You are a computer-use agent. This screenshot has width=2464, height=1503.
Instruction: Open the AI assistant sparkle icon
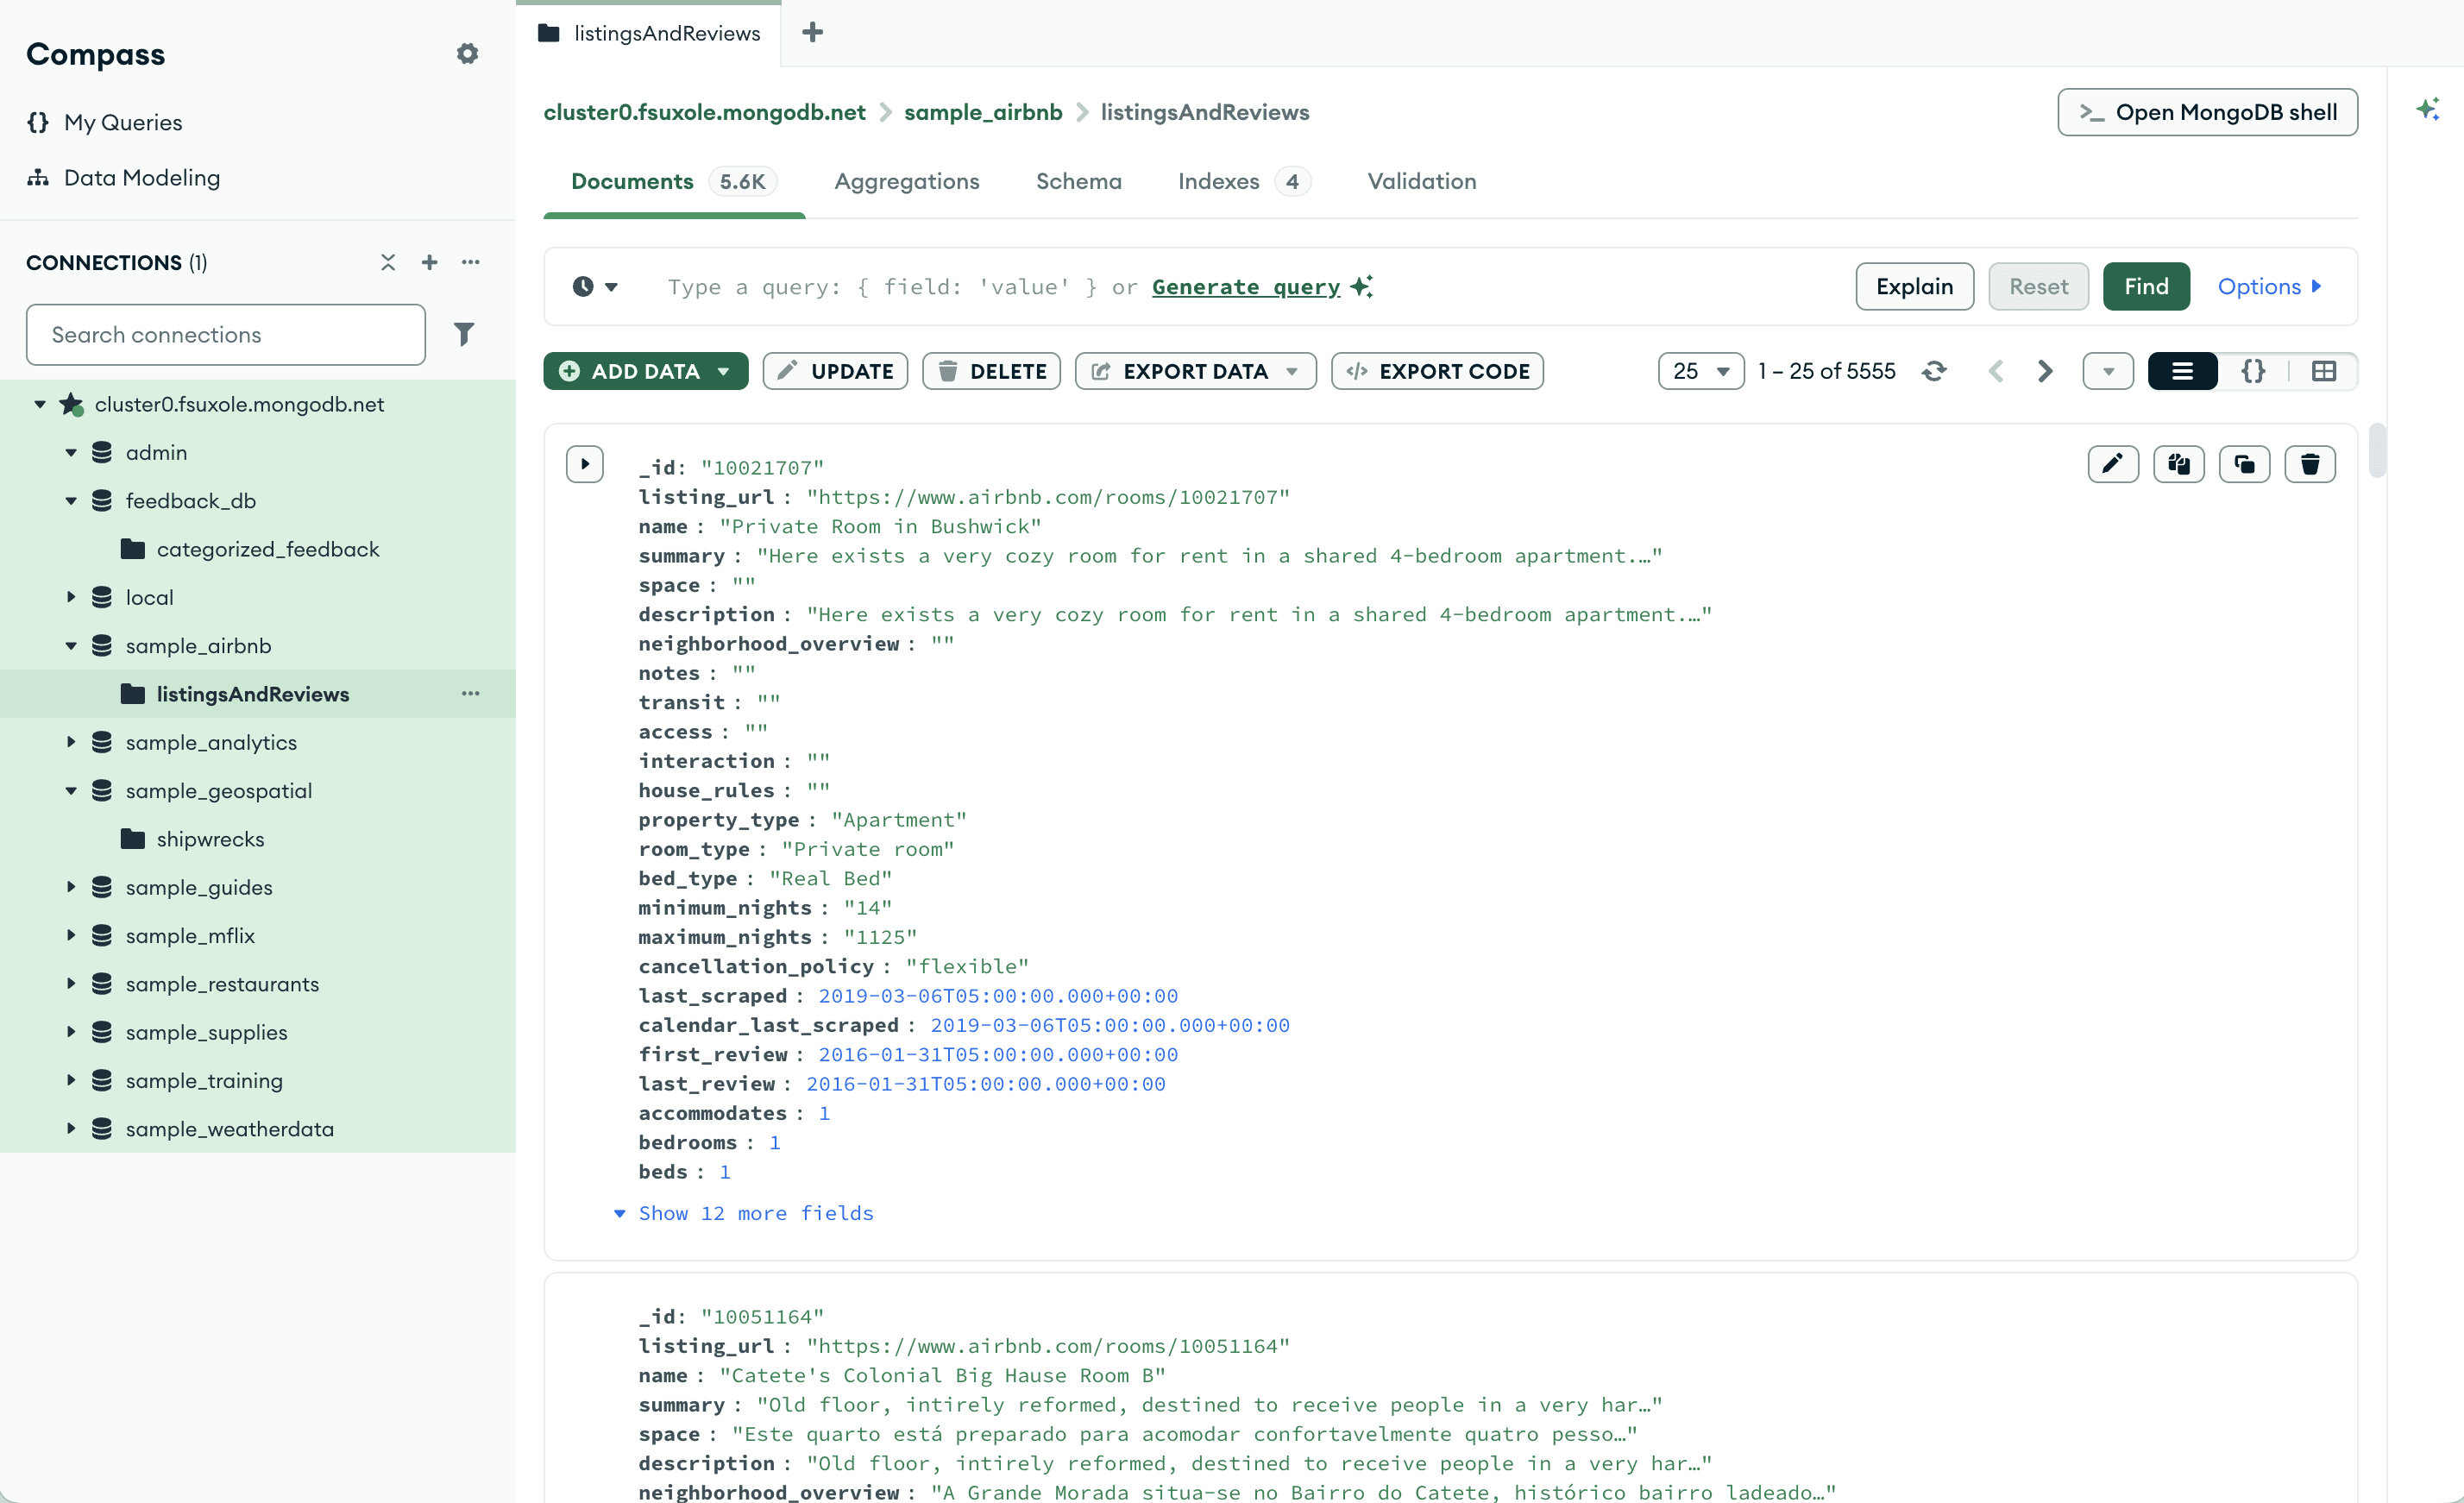2427,110
